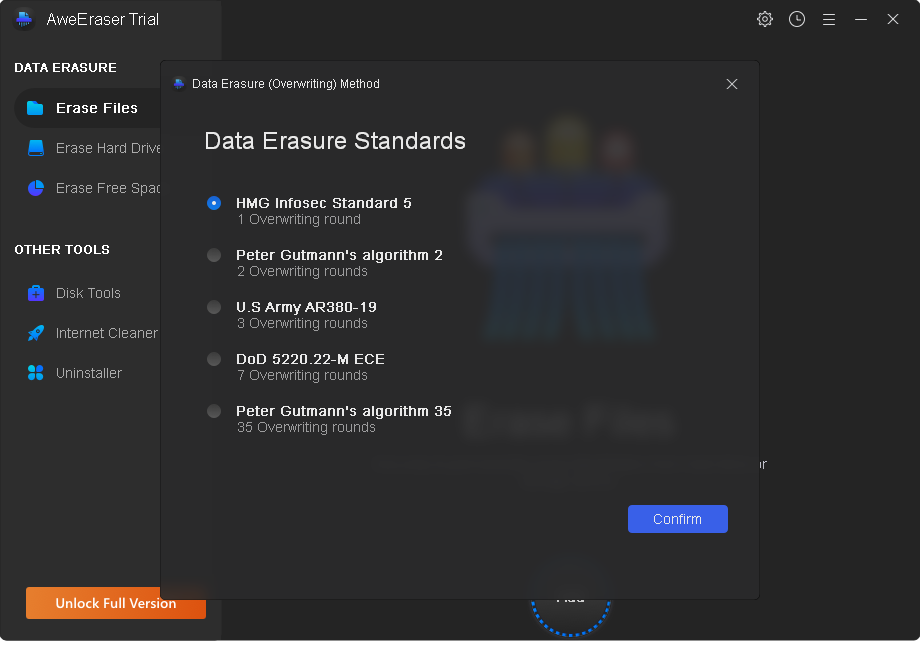
Task: Click Unlock Full Version button
Action: click(116, 603)
